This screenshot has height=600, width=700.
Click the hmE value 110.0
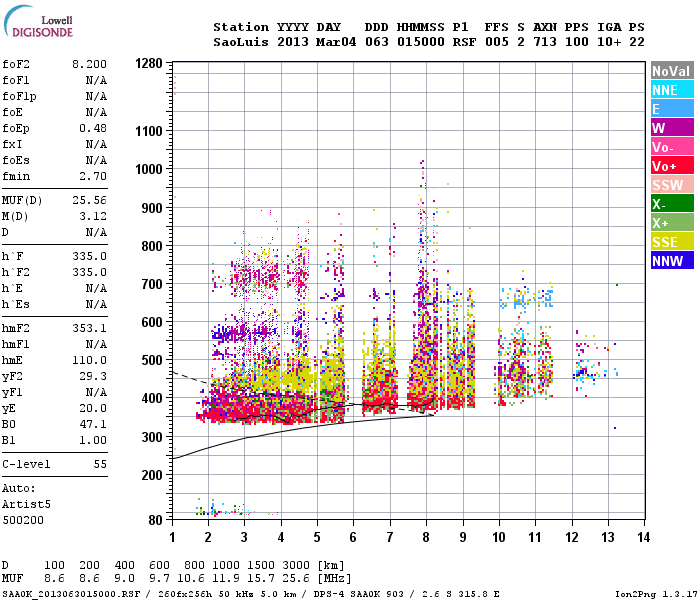coord(89,361)
